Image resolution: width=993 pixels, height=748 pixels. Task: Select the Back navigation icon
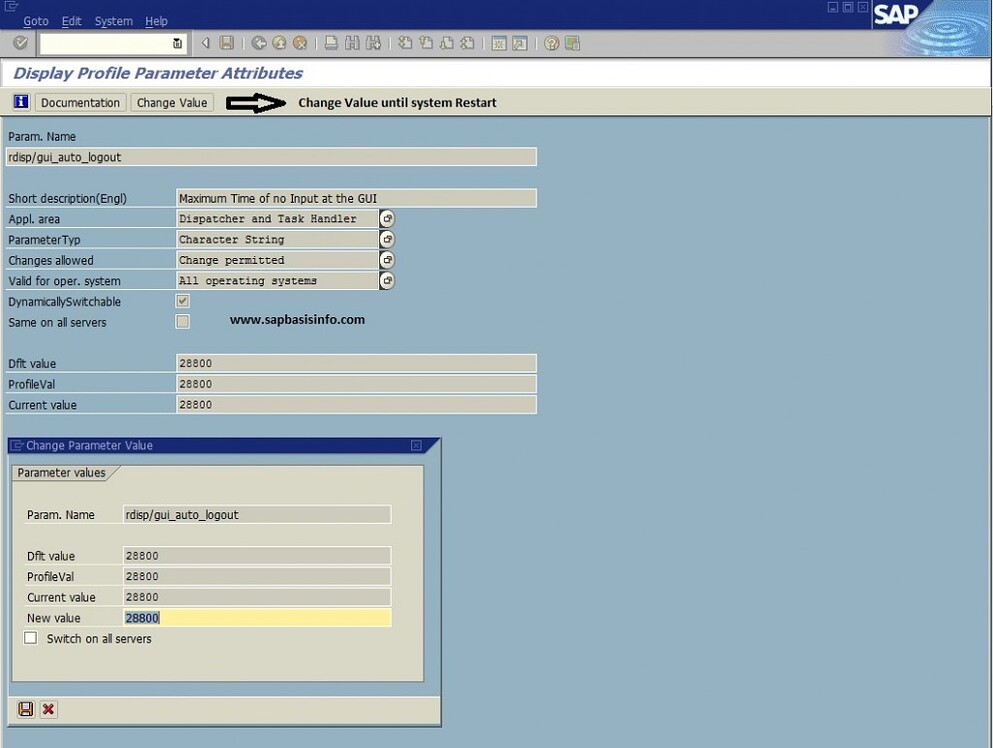260,43
